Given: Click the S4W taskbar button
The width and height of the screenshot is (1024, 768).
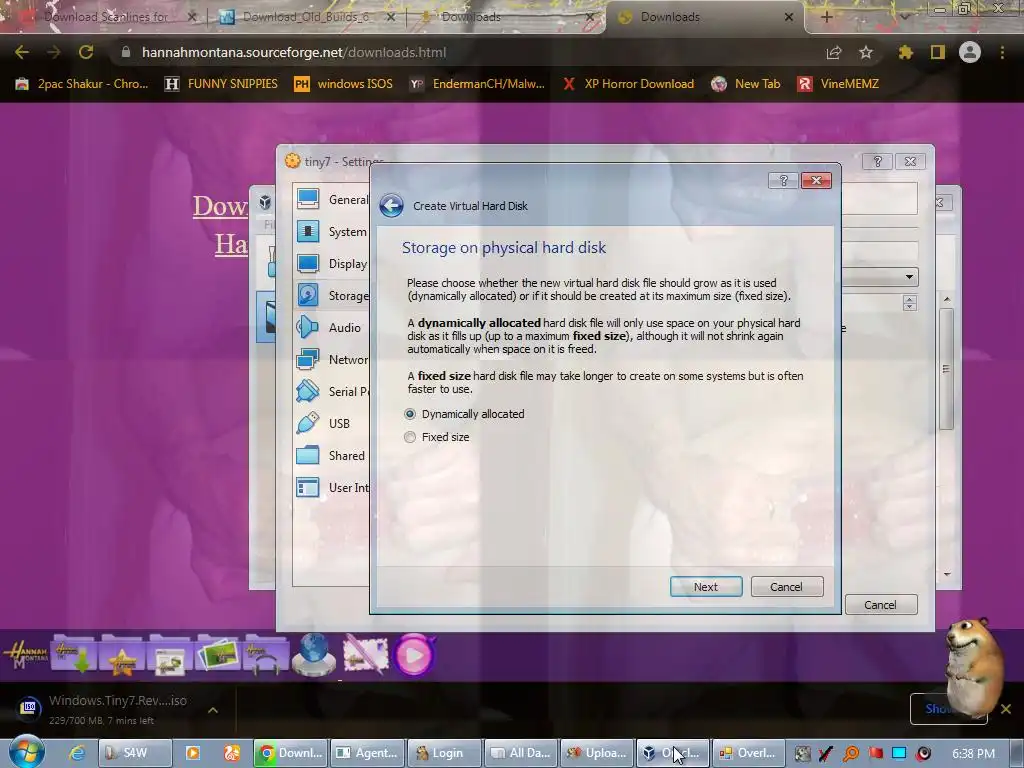Looking at the screenshot, I should point(135,753).
